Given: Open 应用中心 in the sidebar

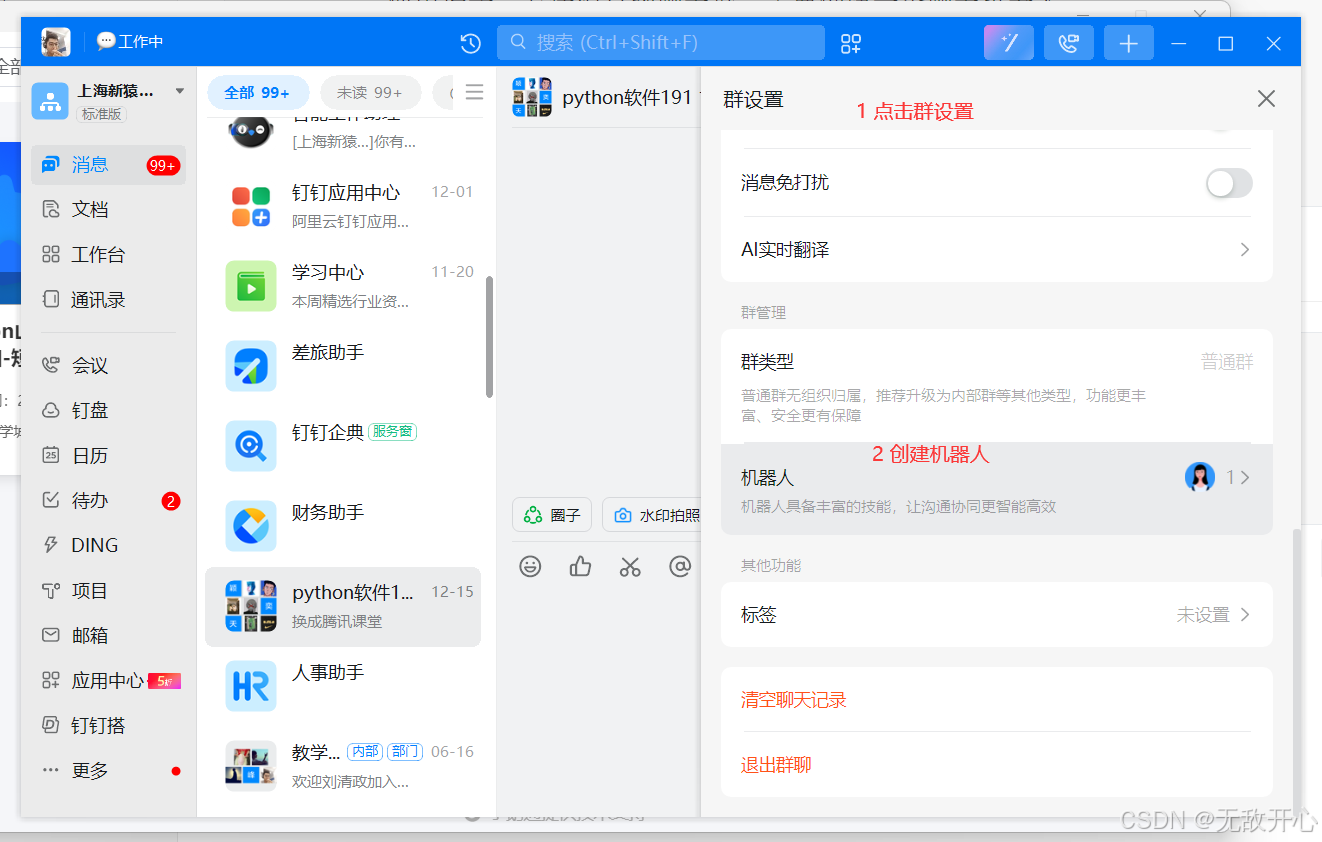Looking at the screenshot, I should (108, 681).
